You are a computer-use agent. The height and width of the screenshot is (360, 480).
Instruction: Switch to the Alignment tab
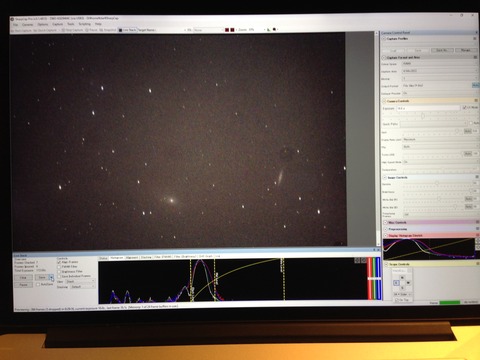(x=132, y=258)
